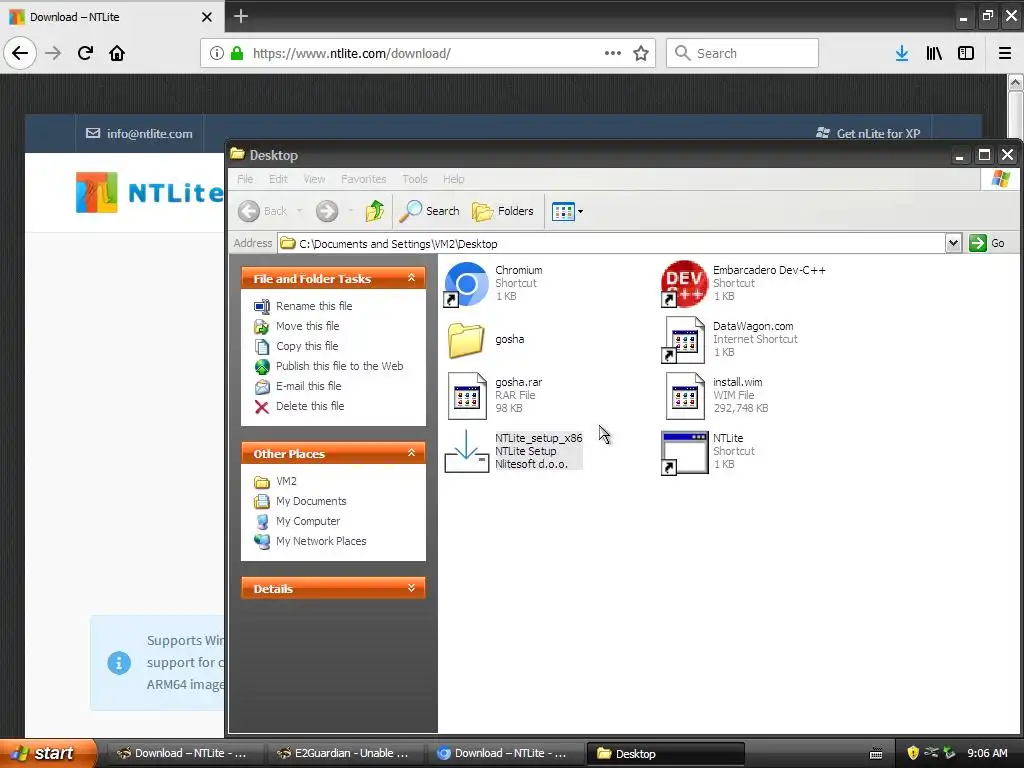This screenshot has width=1024, height=768.
Task: Click the Explorer Forward button
Action: 327,211
